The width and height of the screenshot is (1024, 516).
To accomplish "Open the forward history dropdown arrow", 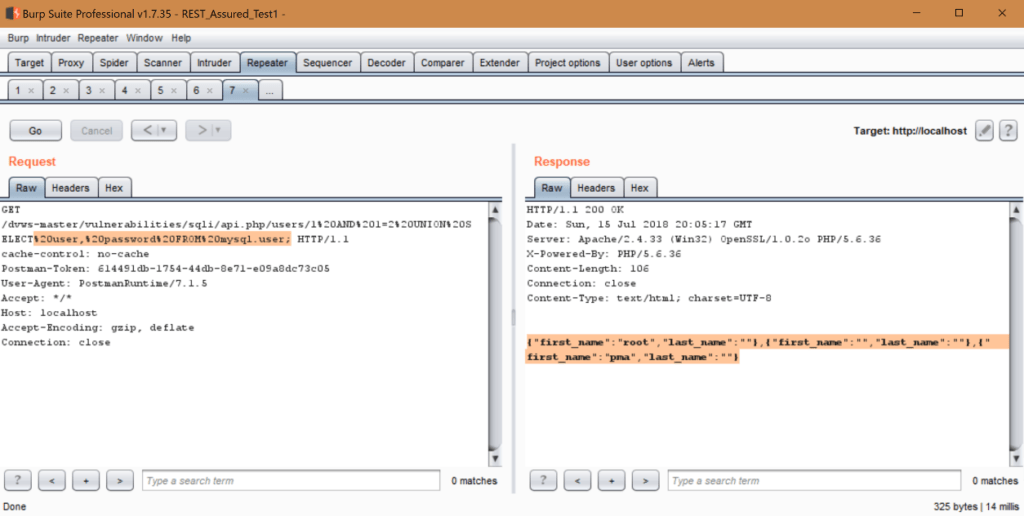I will coord(216,130).
